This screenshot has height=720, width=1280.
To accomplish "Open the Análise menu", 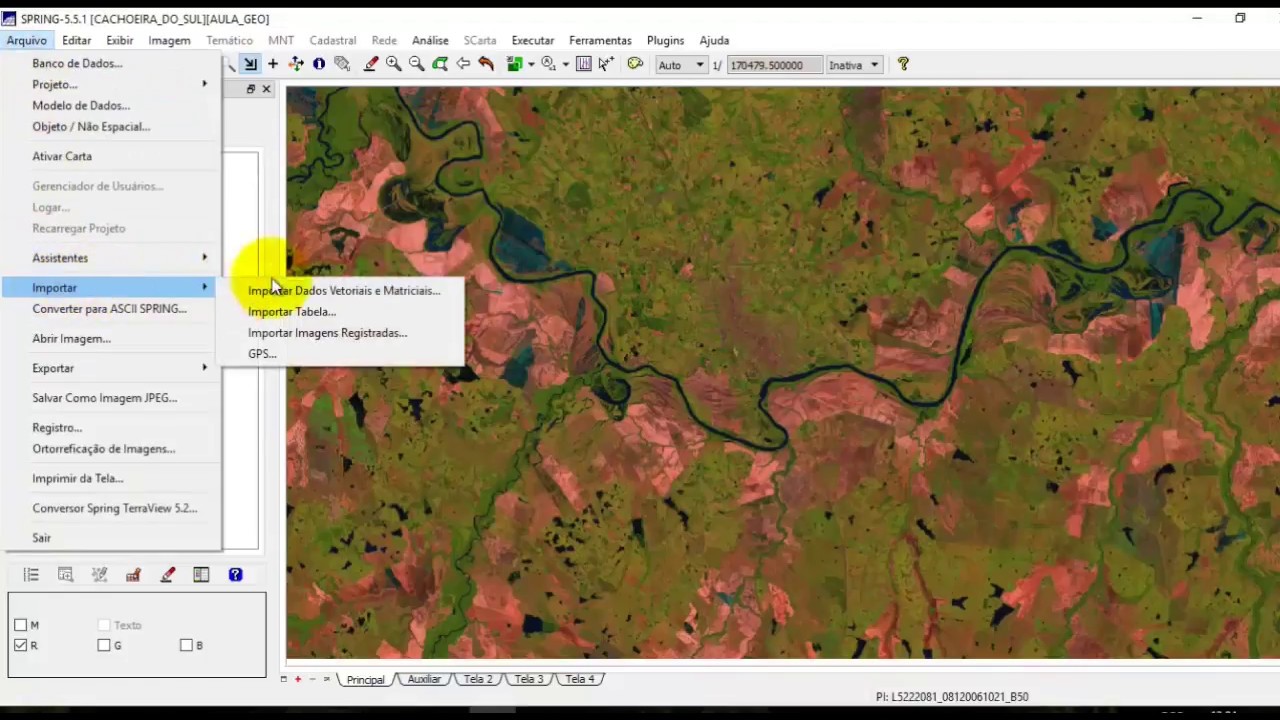I will (x=430, y=40).
